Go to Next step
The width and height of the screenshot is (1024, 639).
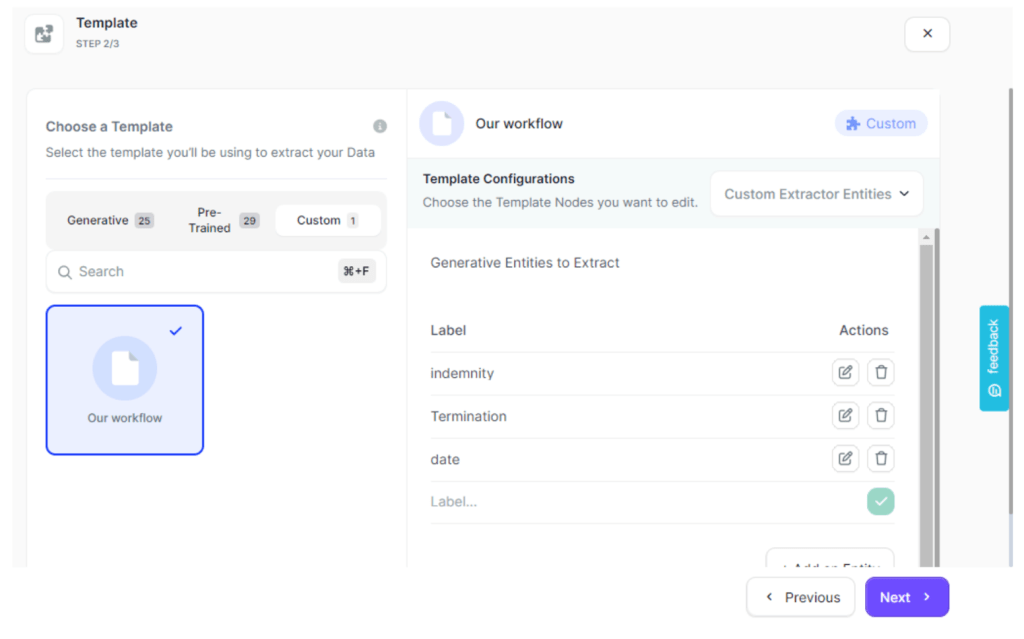click(x=906, y=597)
